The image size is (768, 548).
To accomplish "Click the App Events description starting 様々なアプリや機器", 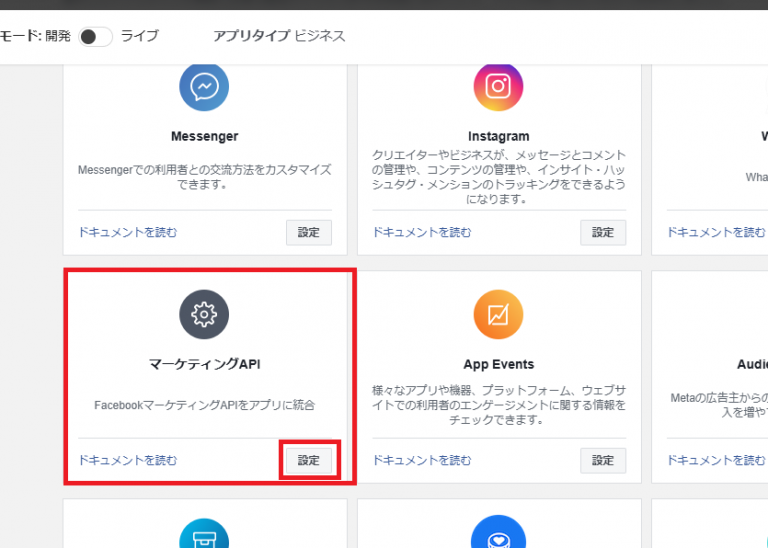I will [499, 405].
